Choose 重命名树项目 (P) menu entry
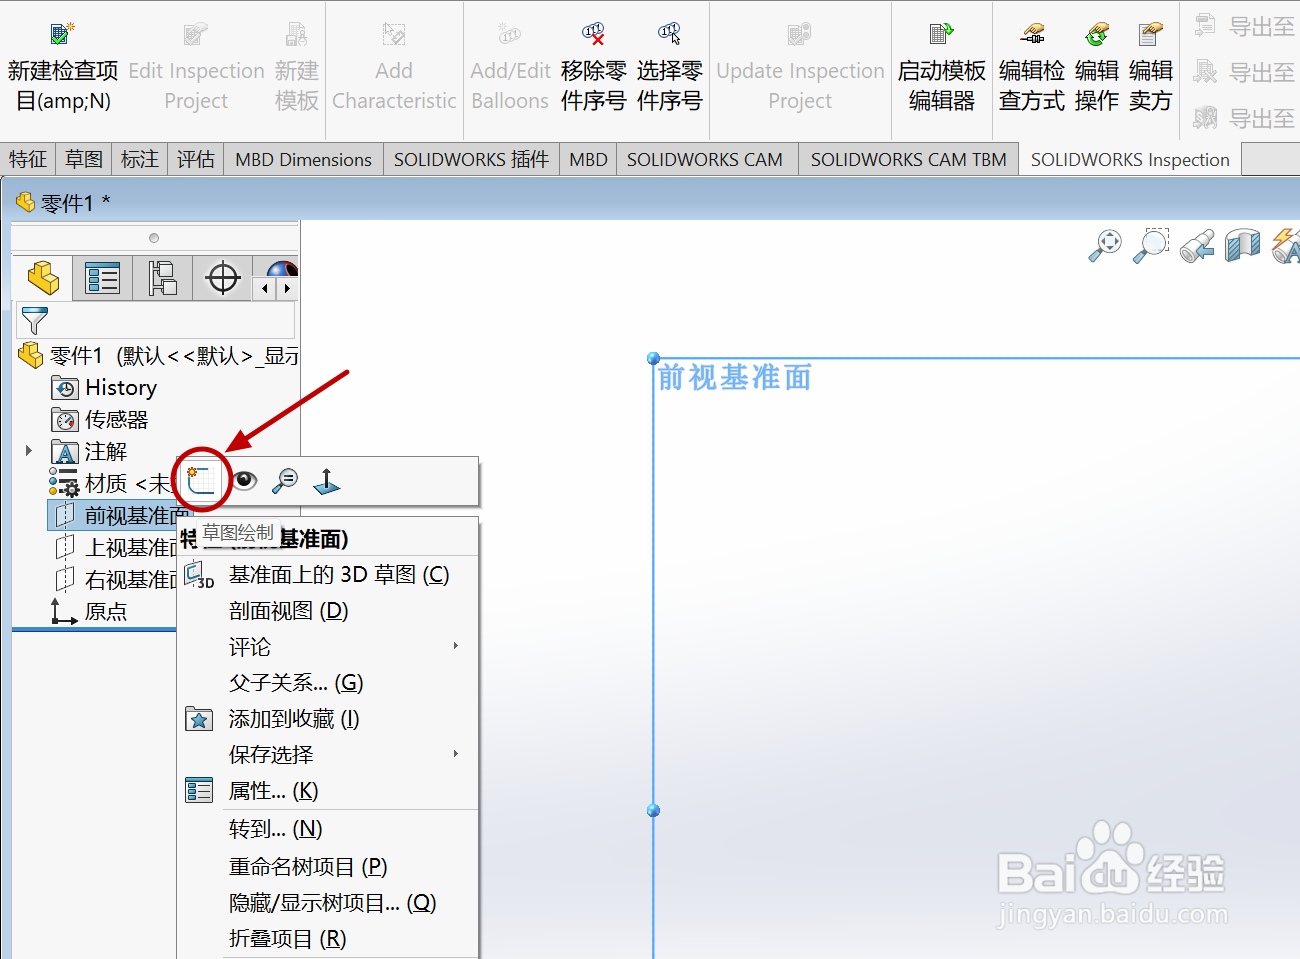The image size is (1300, 959). [328, 867]
